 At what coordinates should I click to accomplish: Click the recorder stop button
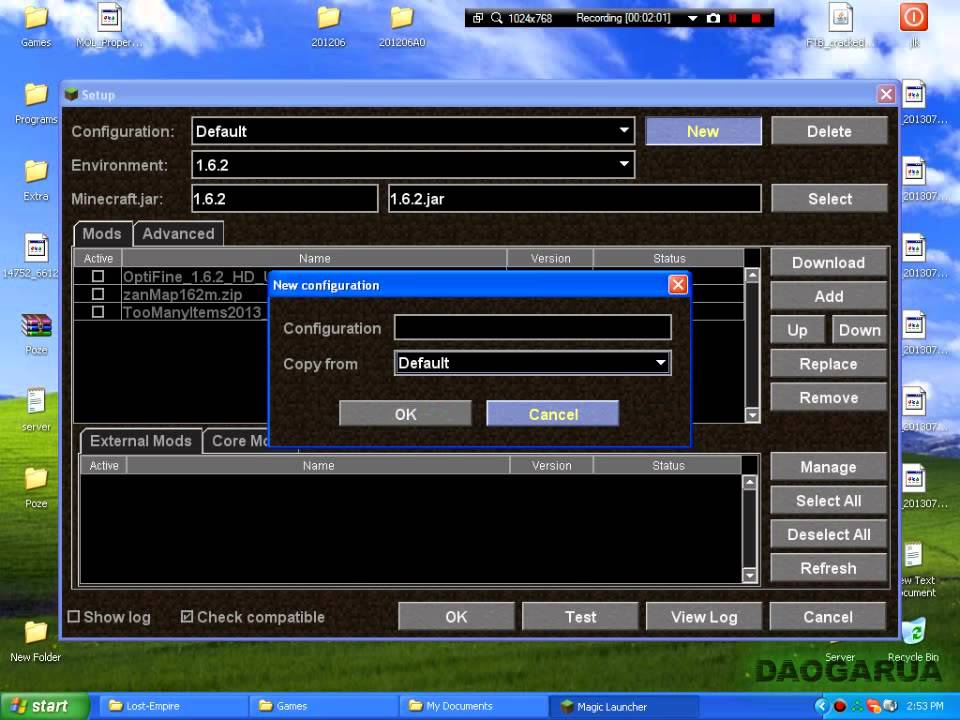point(756,18)
